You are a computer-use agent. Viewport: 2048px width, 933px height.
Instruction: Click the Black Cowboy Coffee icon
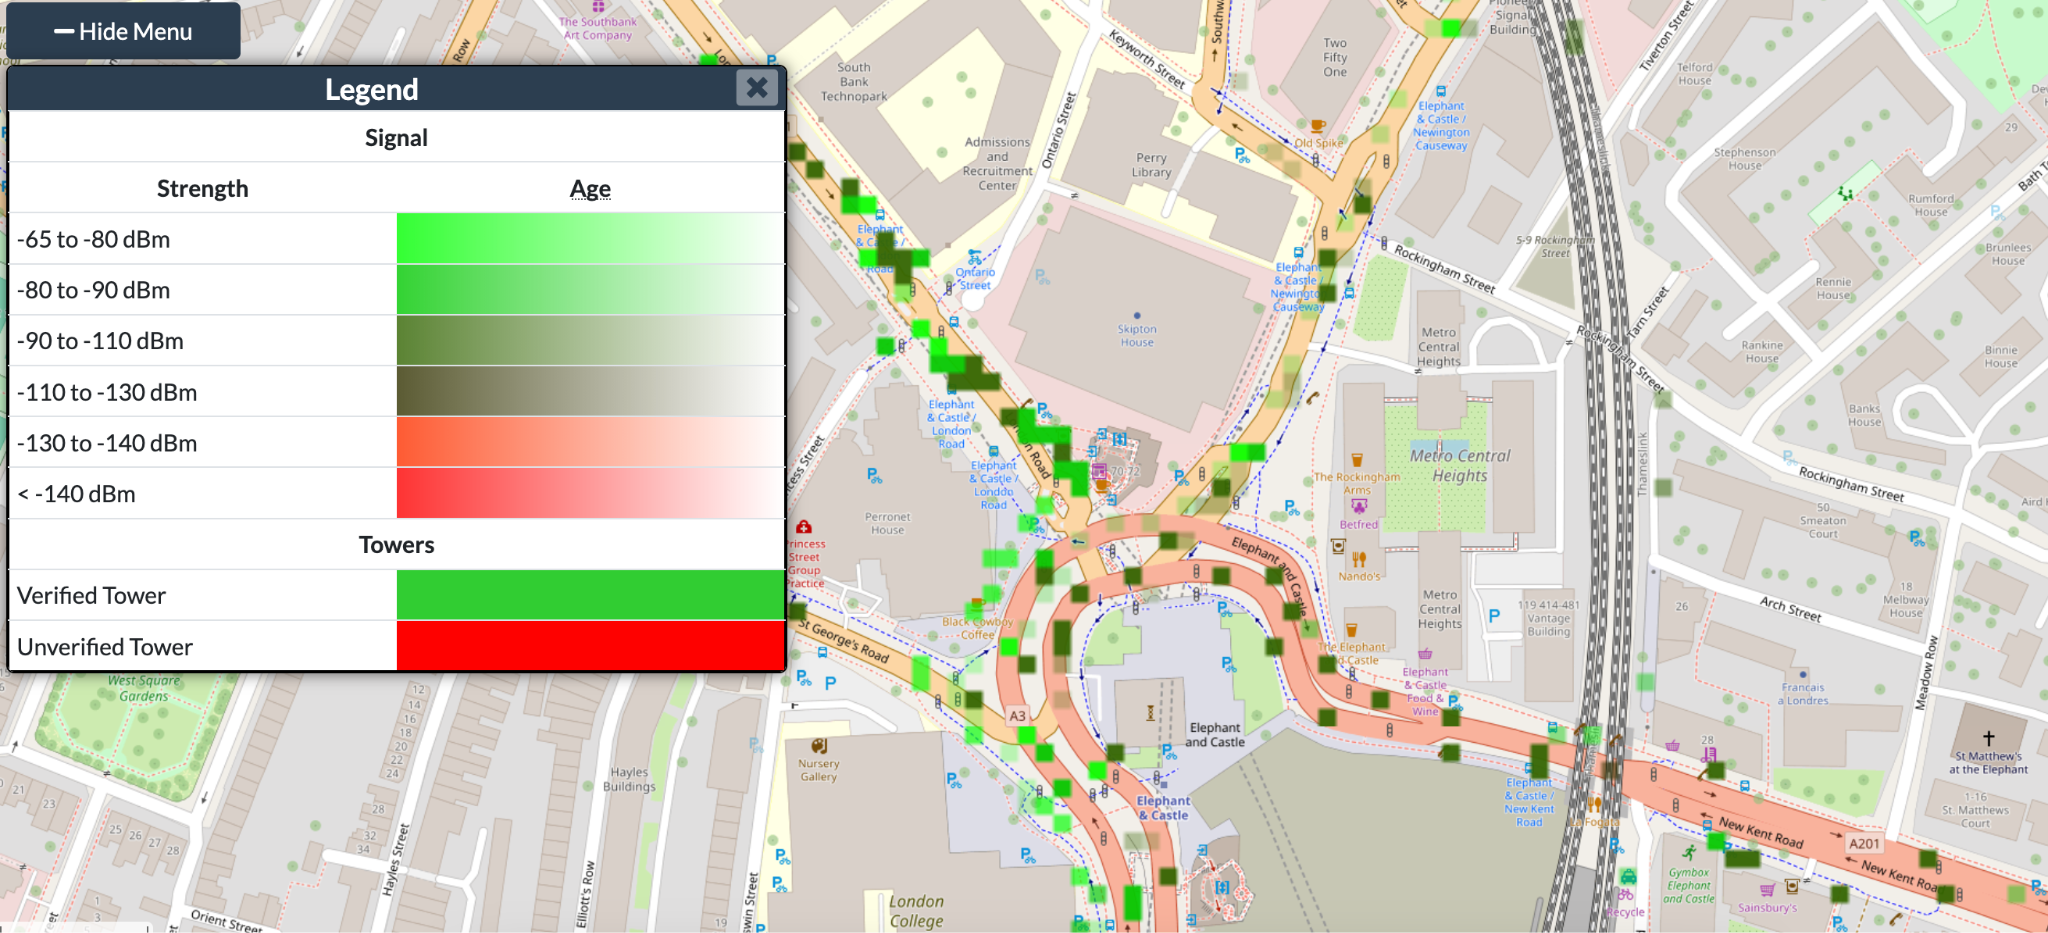point(976,606)
